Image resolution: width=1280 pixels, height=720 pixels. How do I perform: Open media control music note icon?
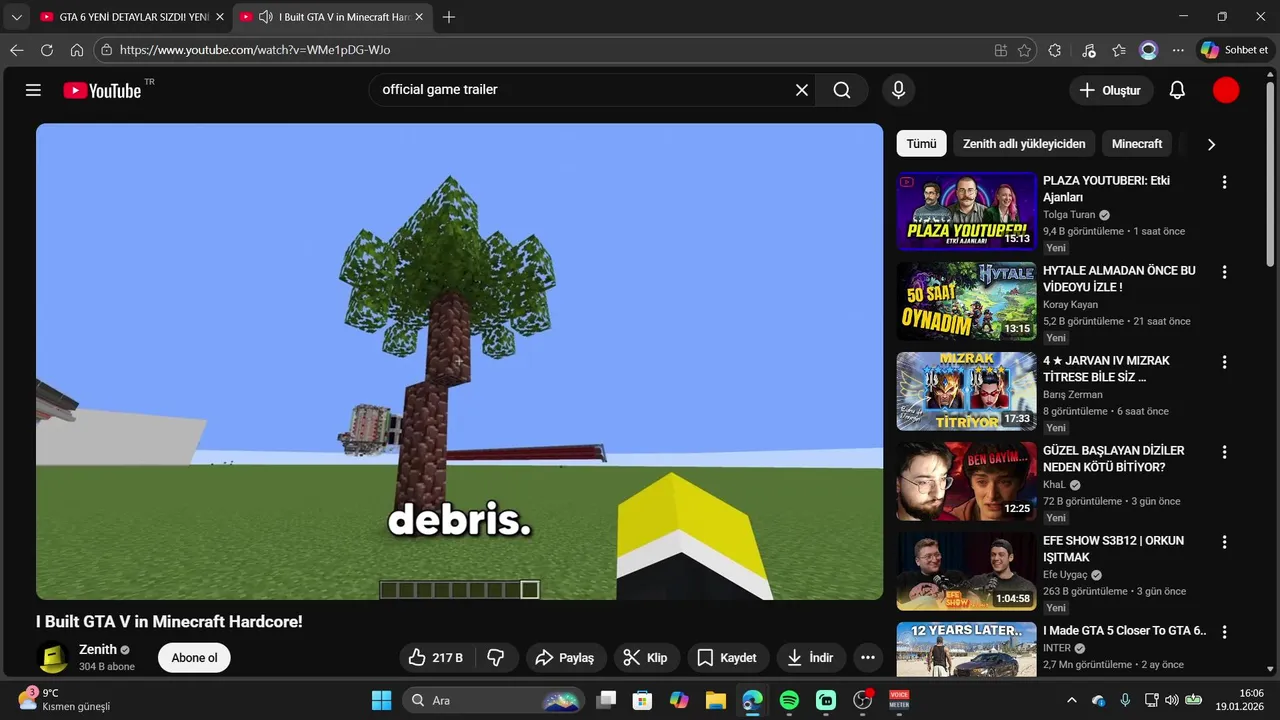[x=1089, y=50]
